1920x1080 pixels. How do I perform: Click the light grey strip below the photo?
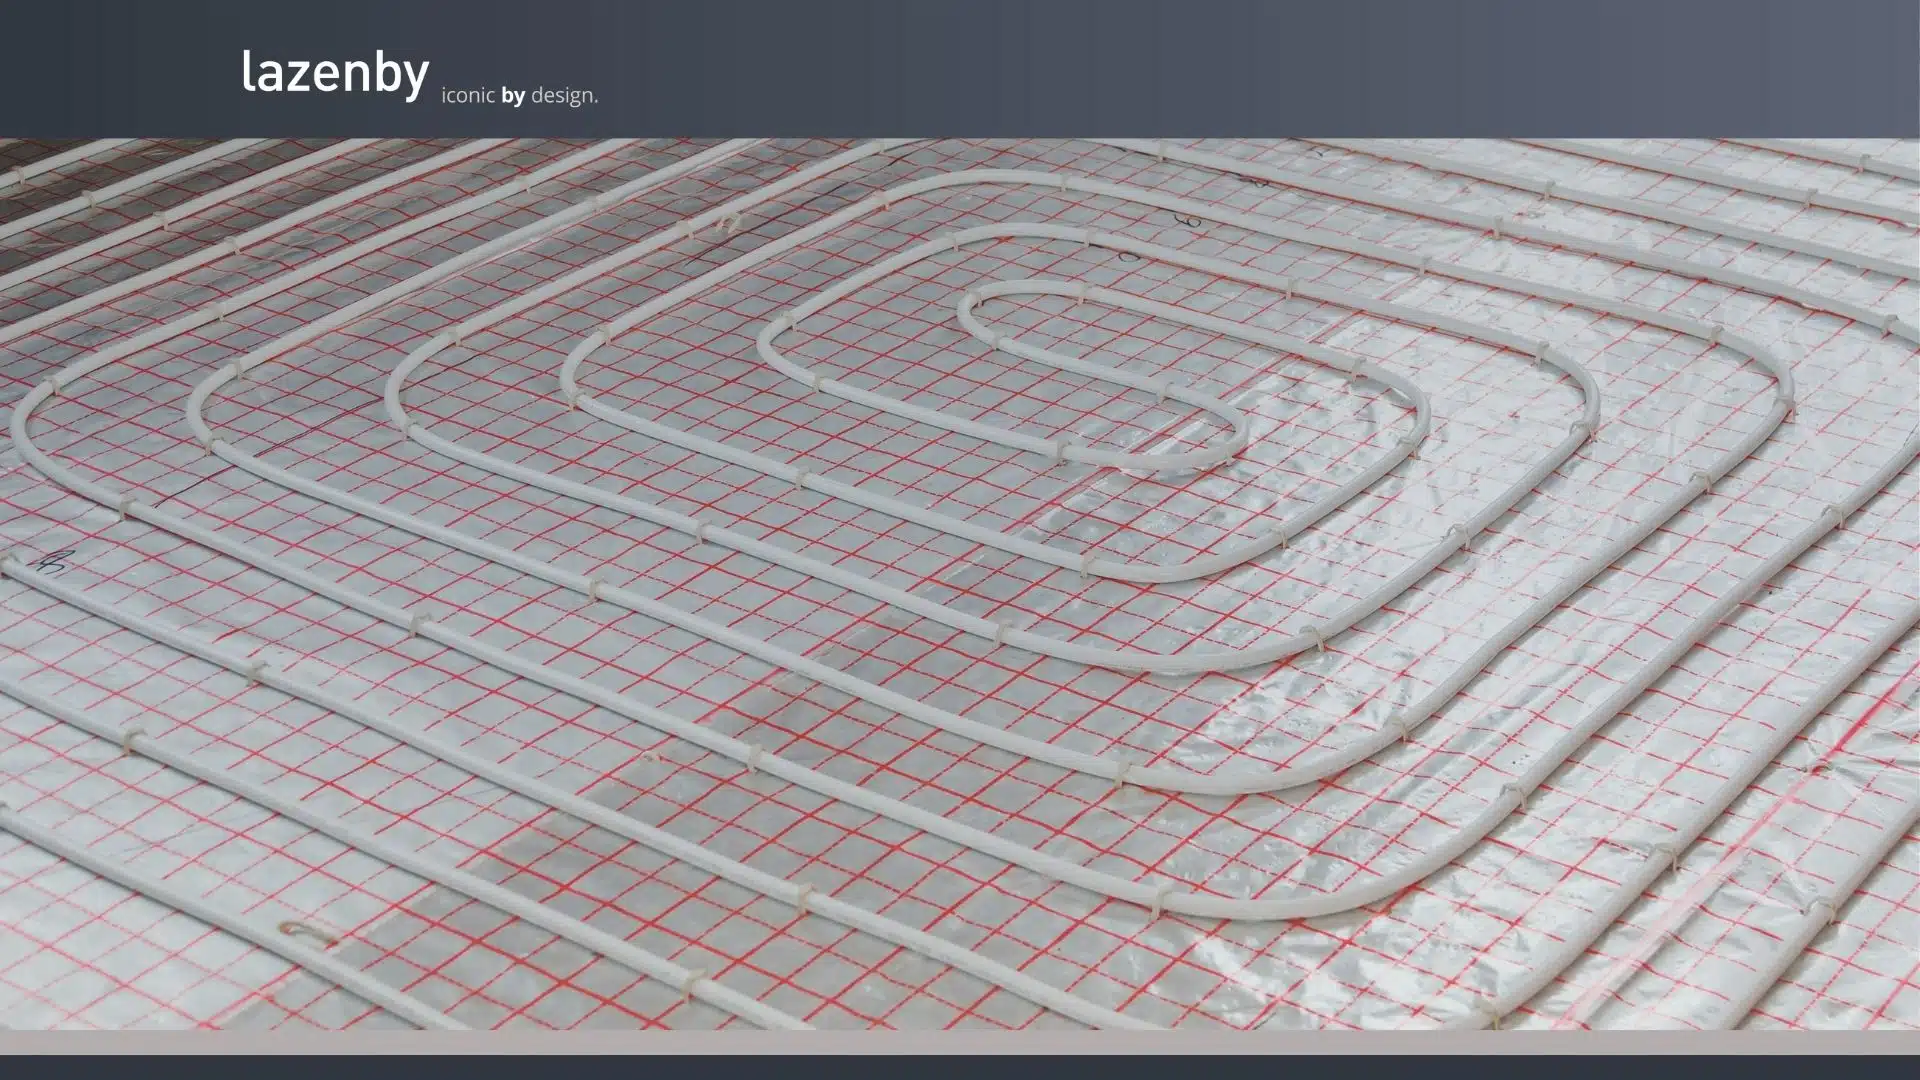click(960, 1042)
